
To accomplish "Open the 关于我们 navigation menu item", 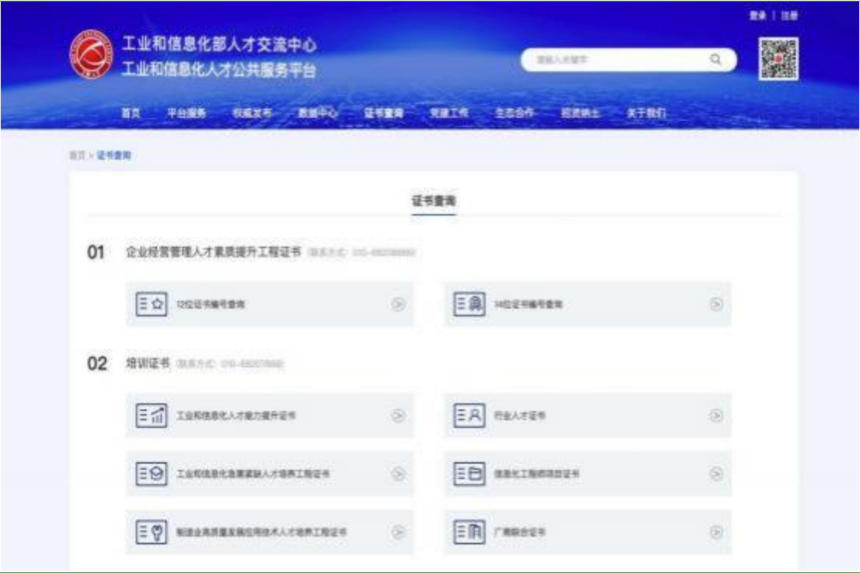I will 647,113.
